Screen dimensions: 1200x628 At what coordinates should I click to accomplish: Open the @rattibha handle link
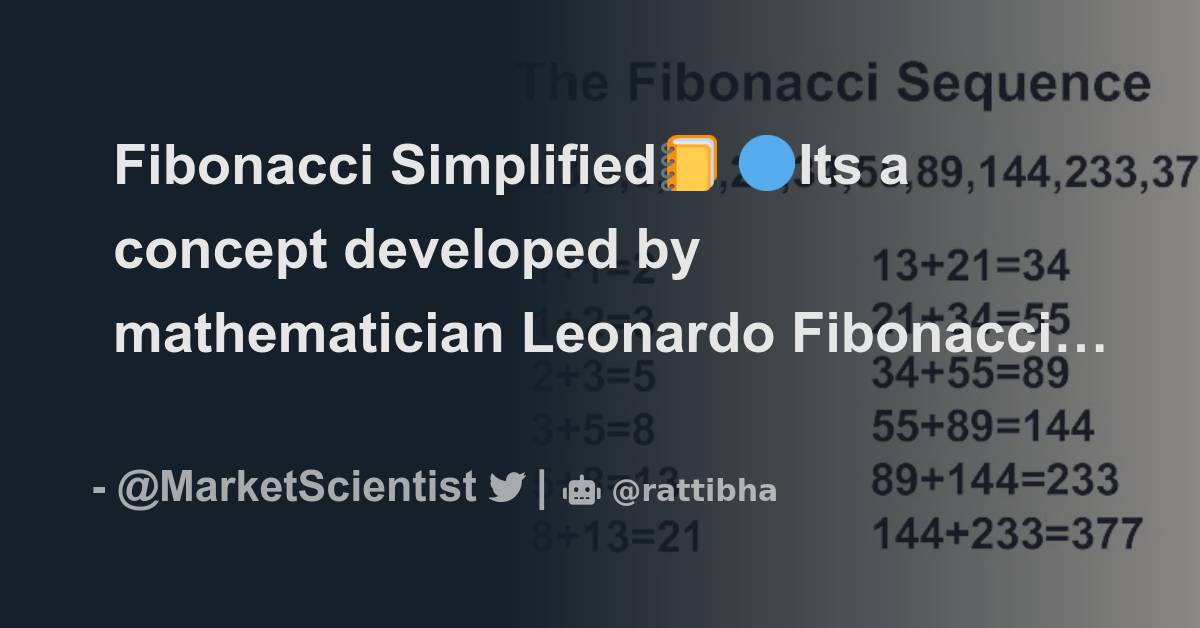pyautogui.click(x=693, y=491)
